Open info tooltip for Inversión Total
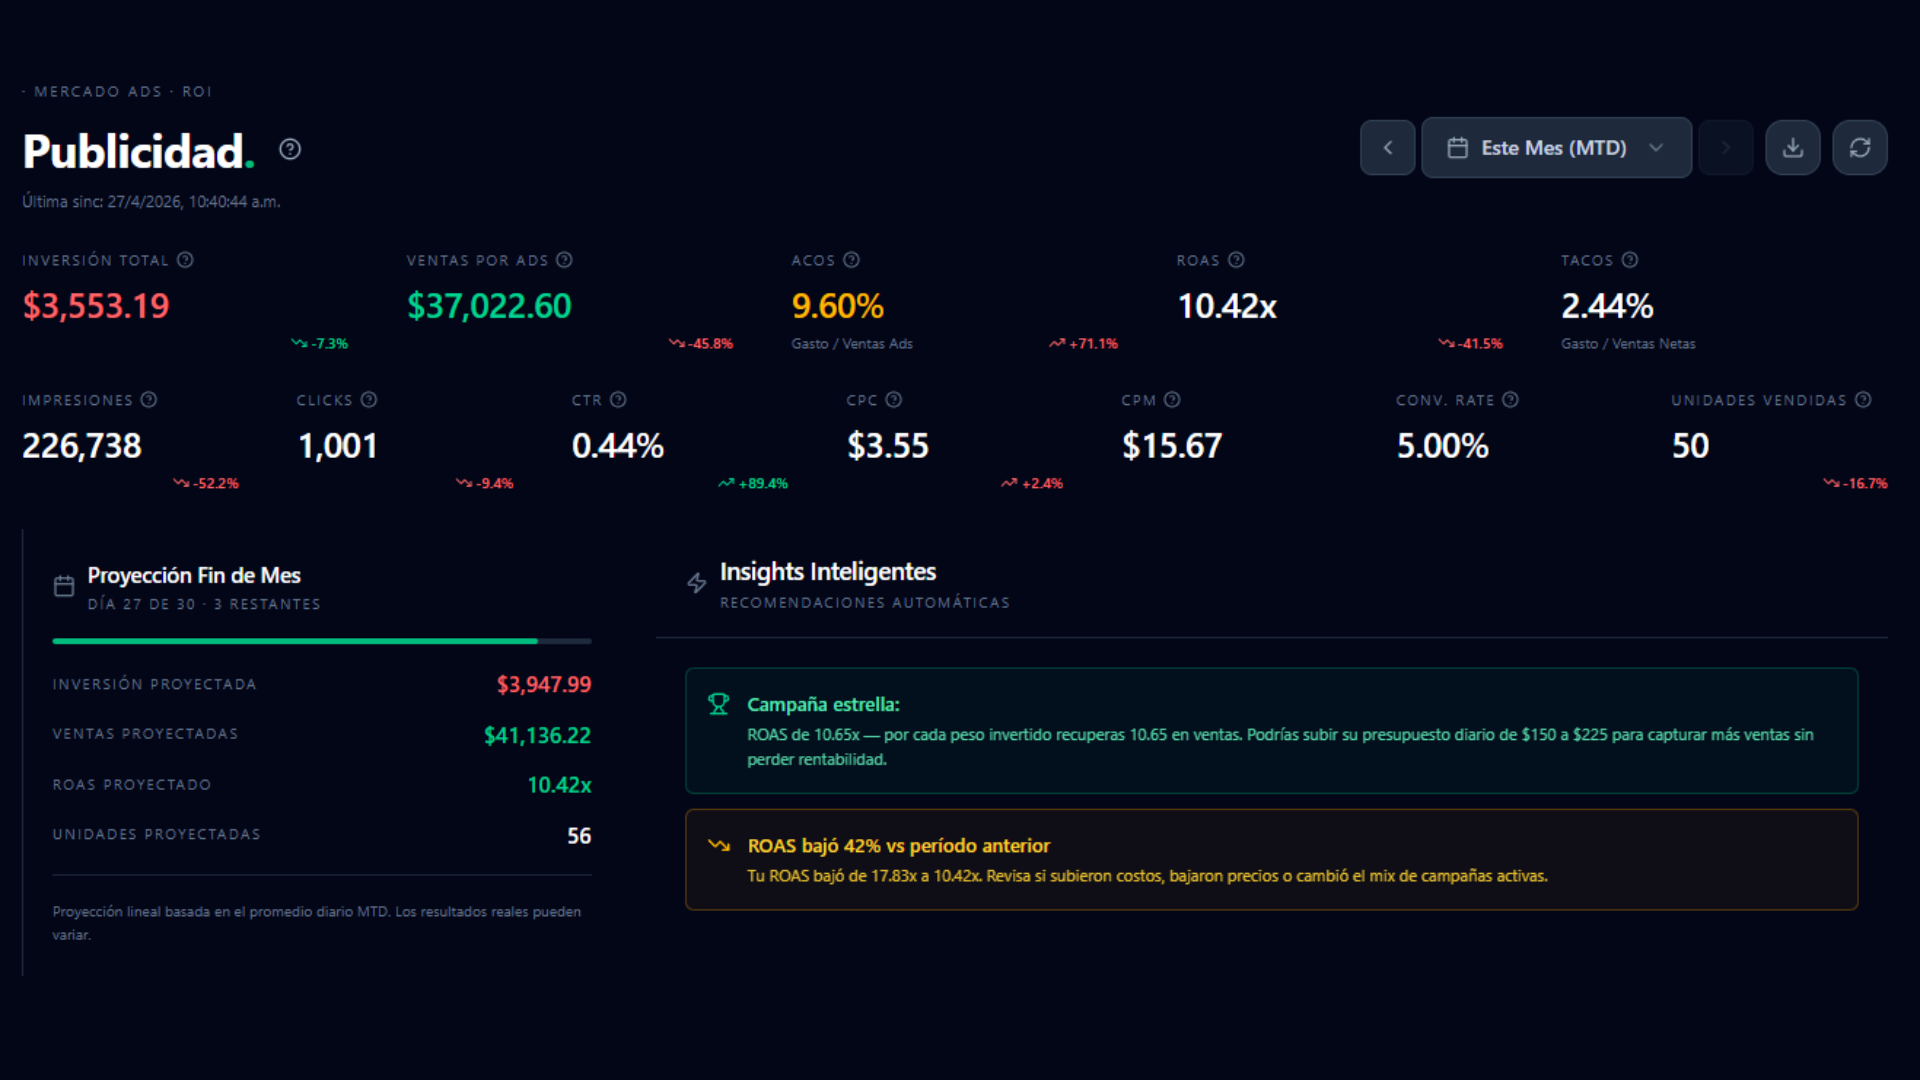This screenshot has width=1920, height=1080. [x=185, y=260]
